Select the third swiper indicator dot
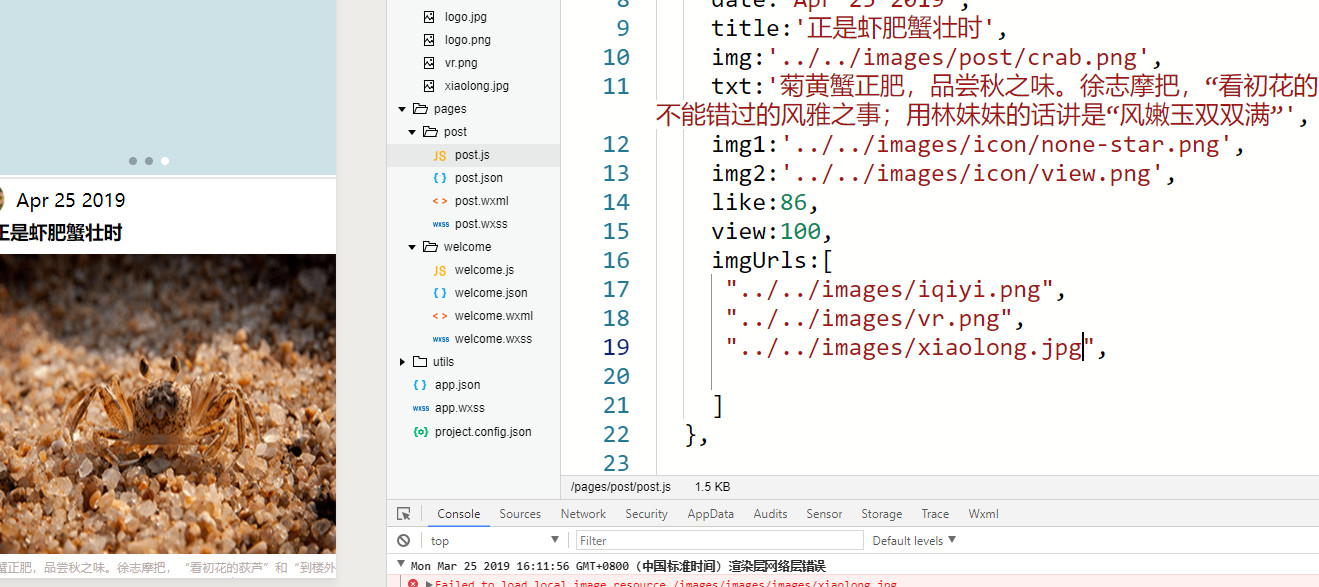This screenshot has height=587, width=1319. 165,161
